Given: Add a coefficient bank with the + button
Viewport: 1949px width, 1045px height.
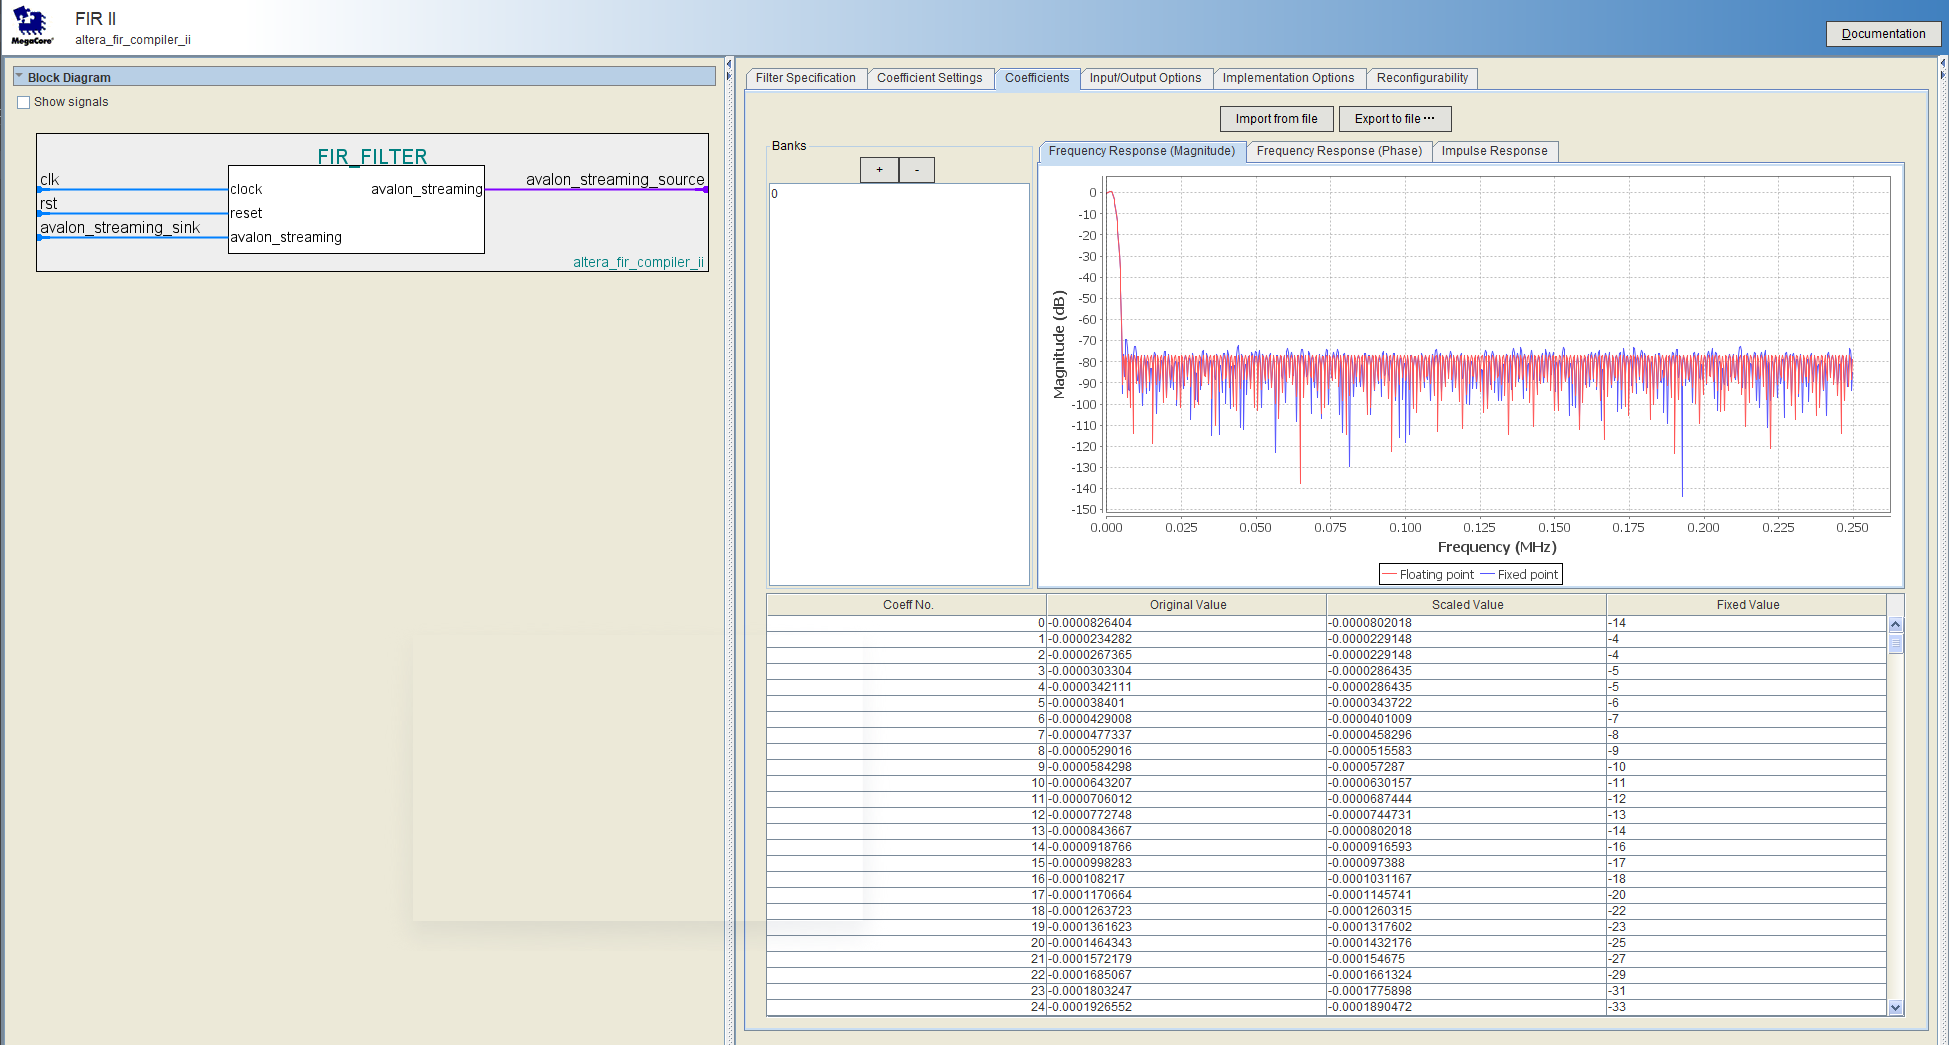Looking at the screenshot, I should [879, 169].
